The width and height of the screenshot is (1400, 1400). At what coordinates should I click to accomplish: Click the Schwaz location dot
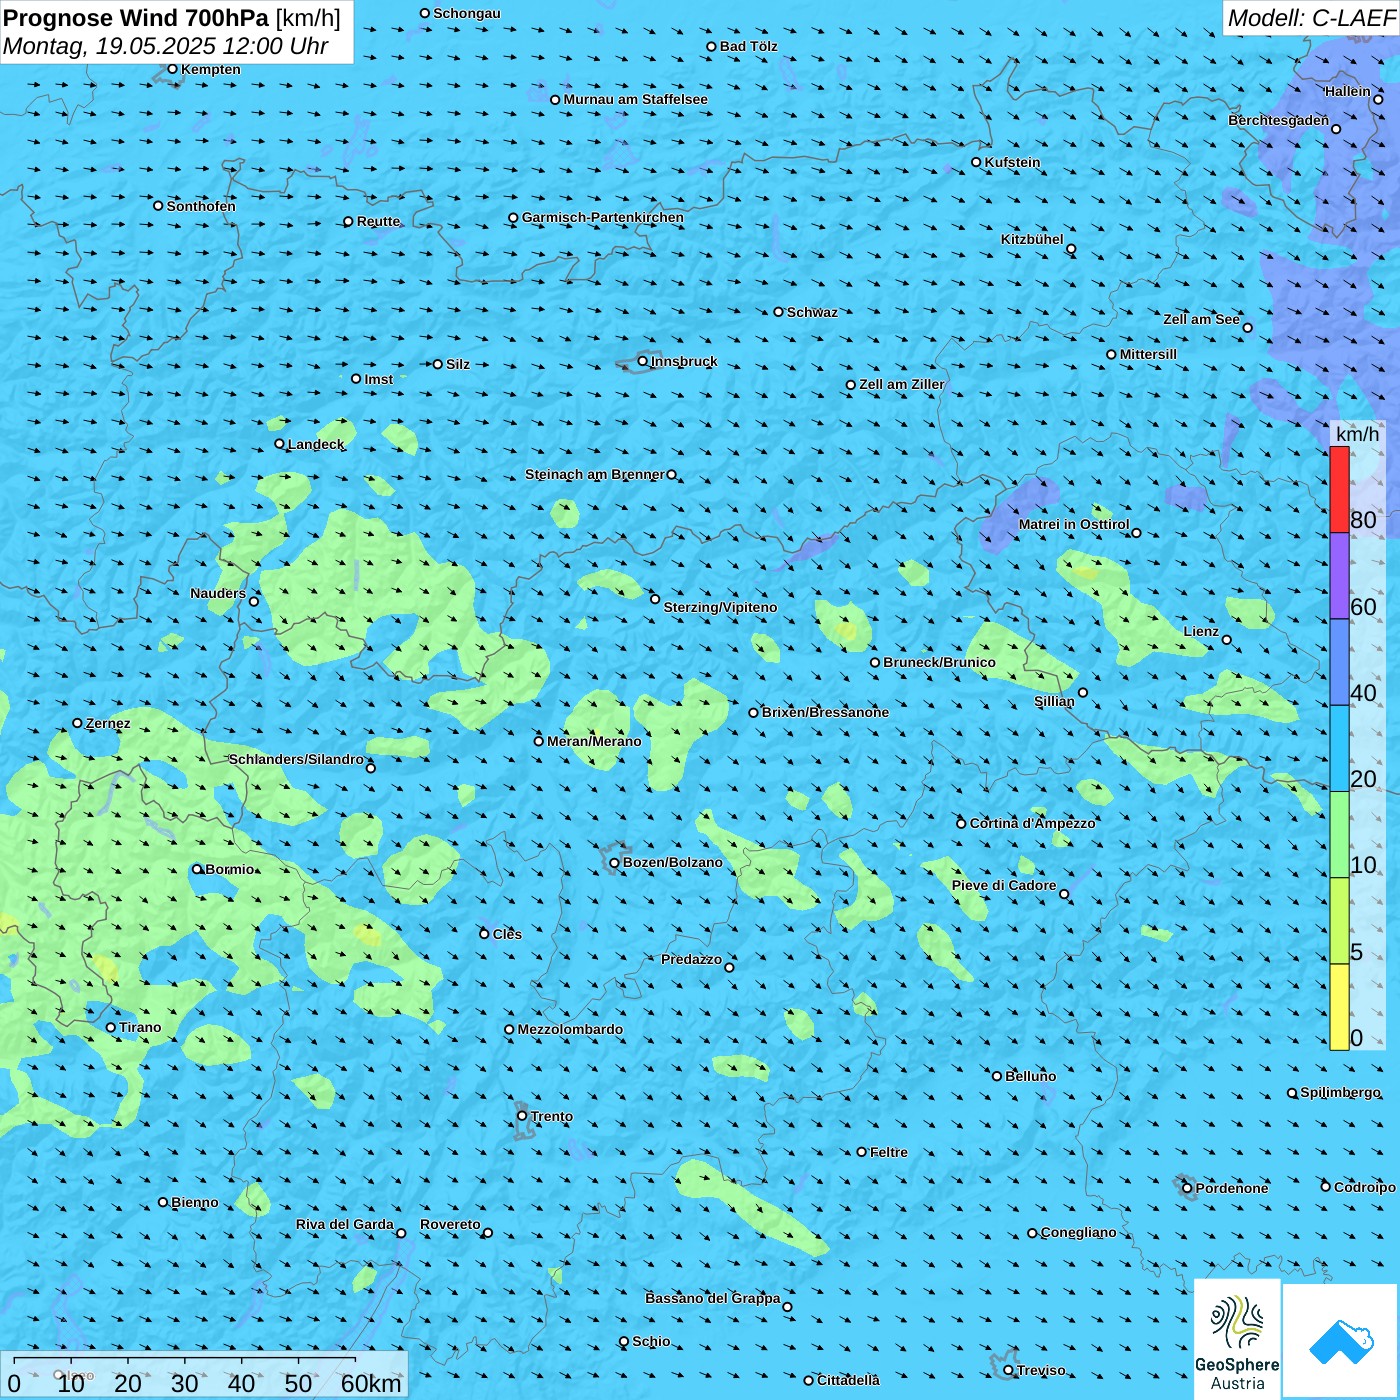click(x=779, y=312)
